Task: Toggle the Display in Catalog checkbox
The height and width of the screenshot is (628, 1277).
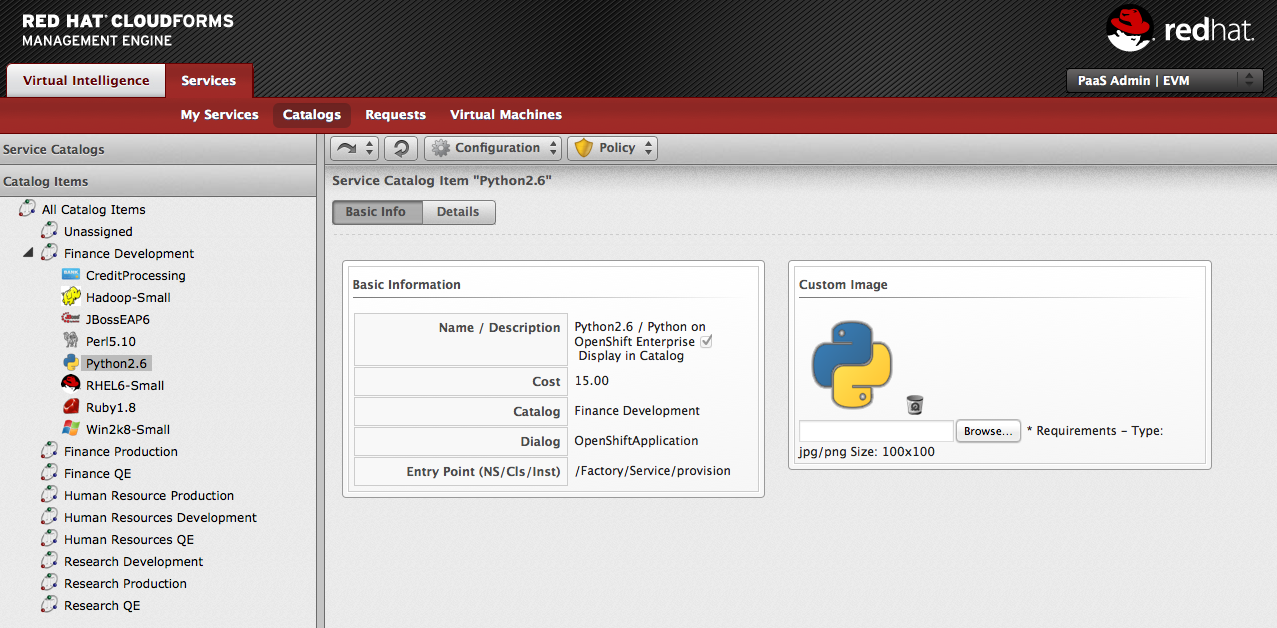Action: [706, 342]
